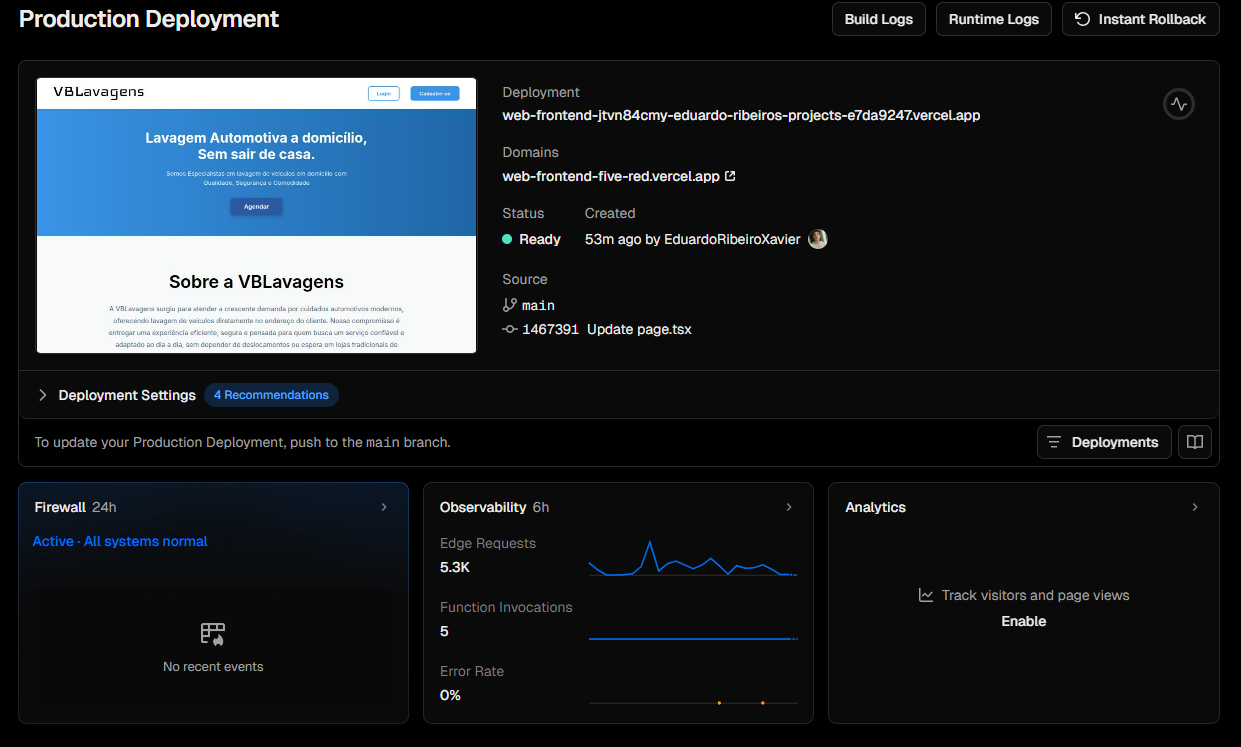1241x747 pixels.
Task: Click EduardoRibeiroXavier's profile avatar
Action: (x=817, y=238)
